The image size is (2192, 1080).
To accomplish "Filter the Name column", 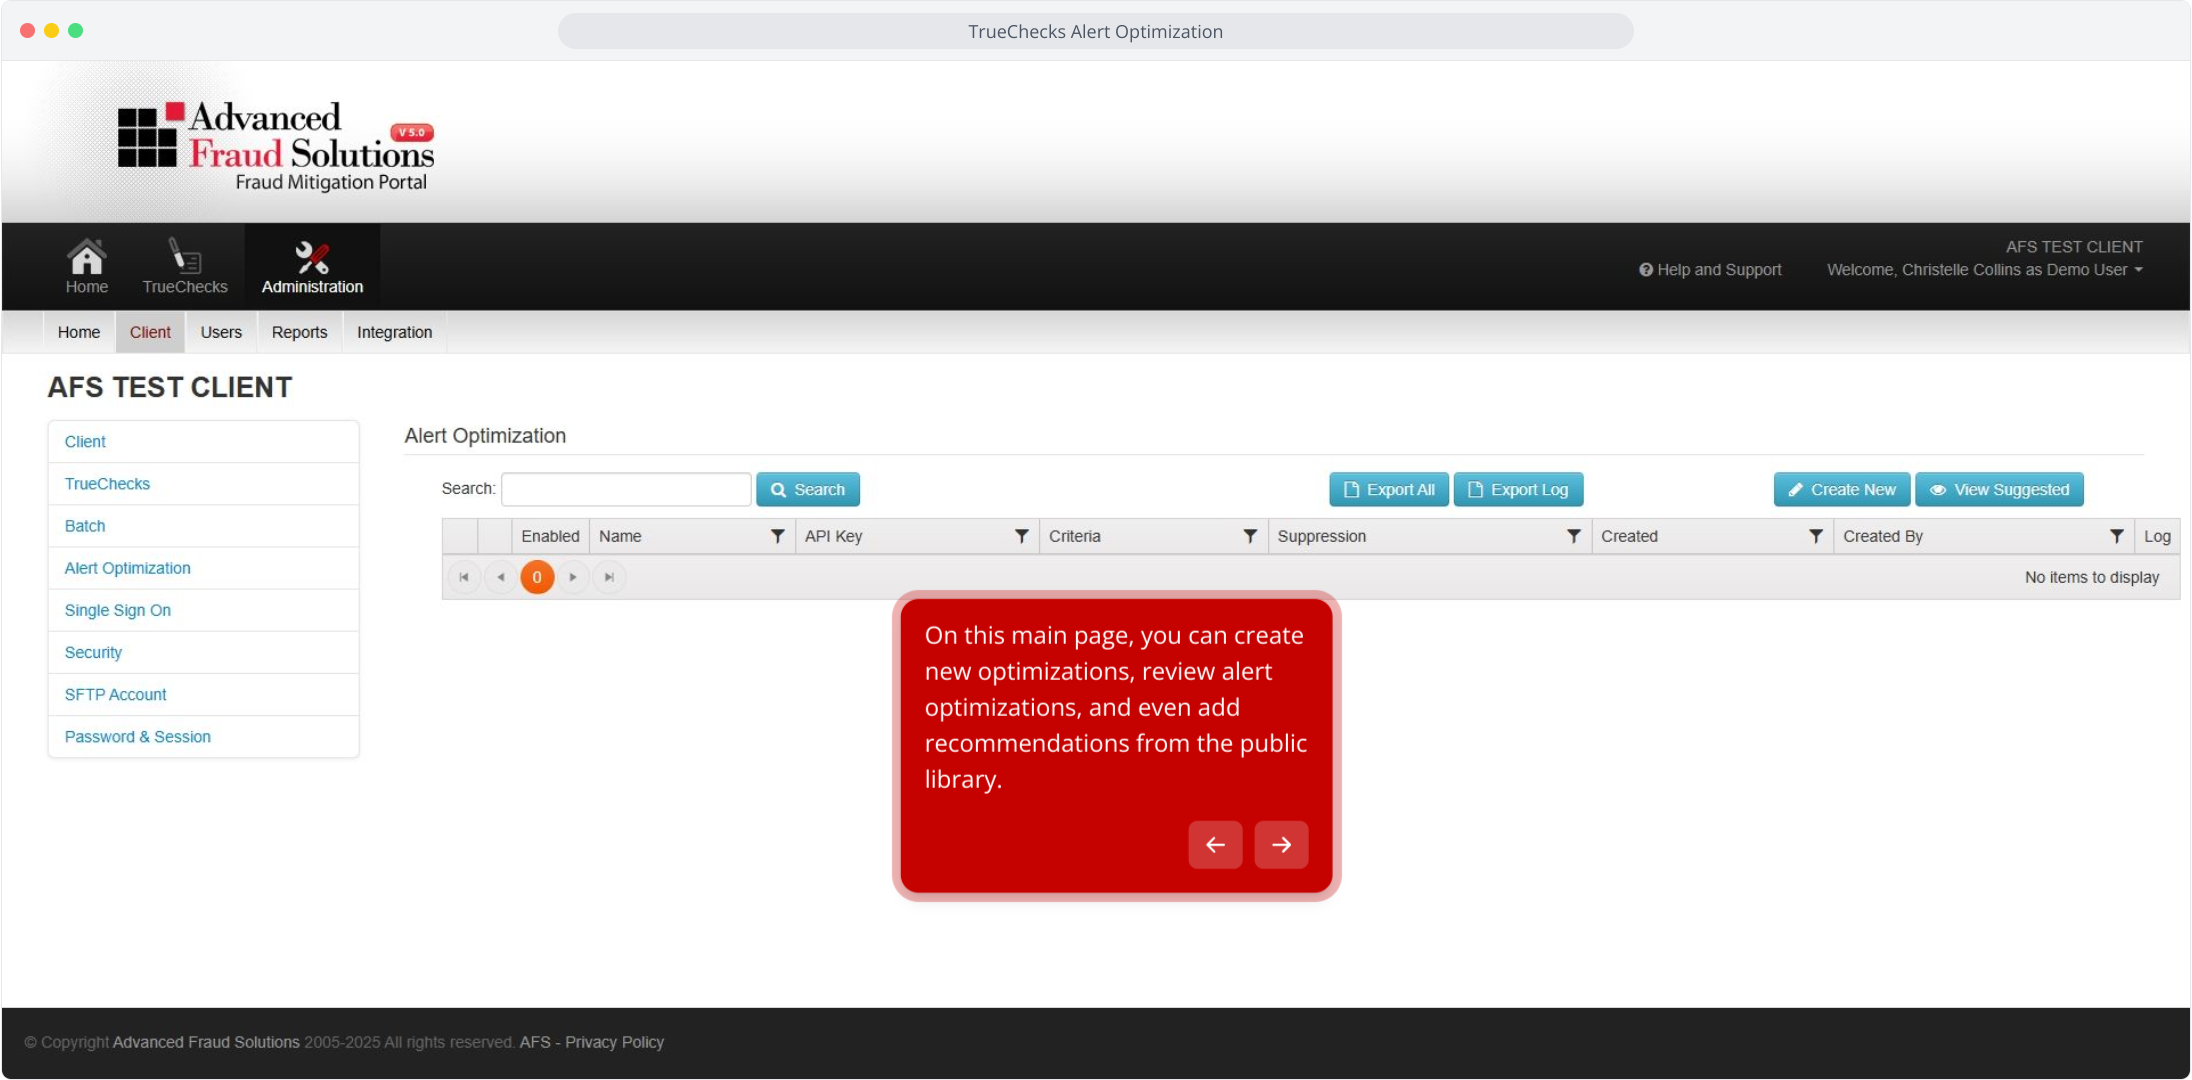I will [x=777, y=536].
